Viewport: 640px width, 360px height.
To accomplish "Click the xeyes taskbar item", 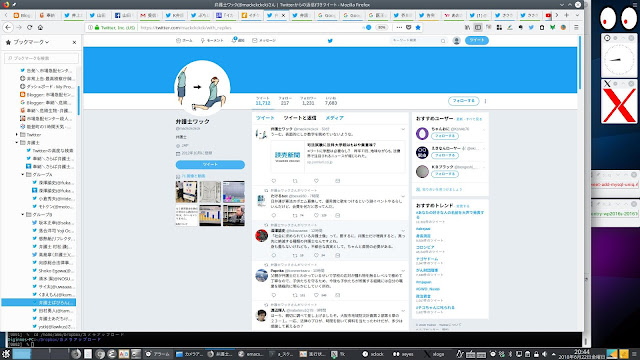I will point(403,354).
